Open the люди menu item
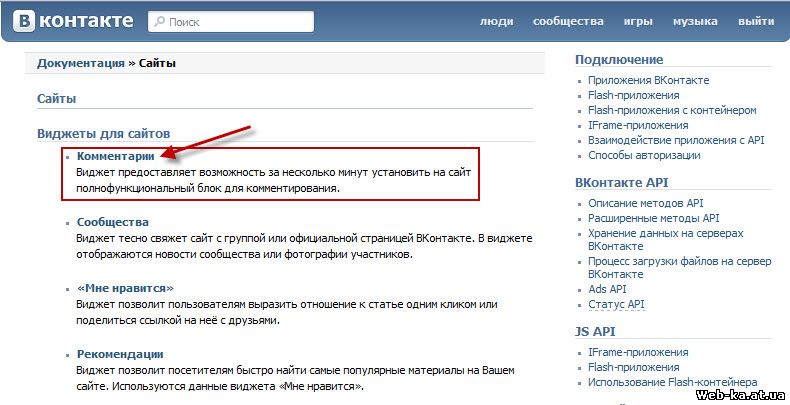 496,21
